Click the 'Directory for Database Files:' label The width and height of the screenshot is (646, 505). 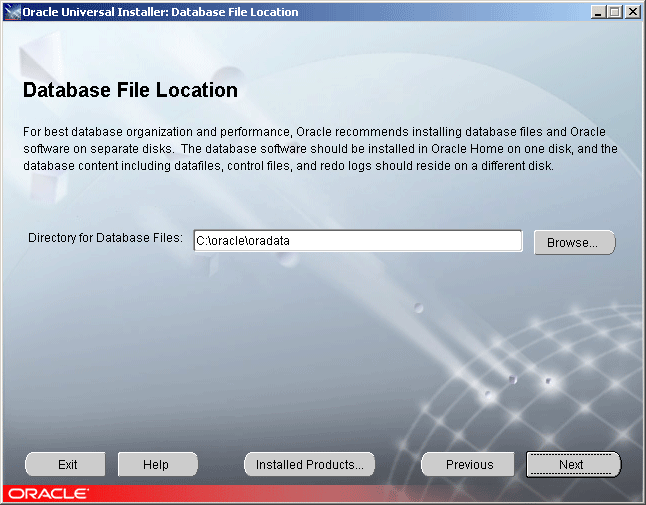(105, 238)
